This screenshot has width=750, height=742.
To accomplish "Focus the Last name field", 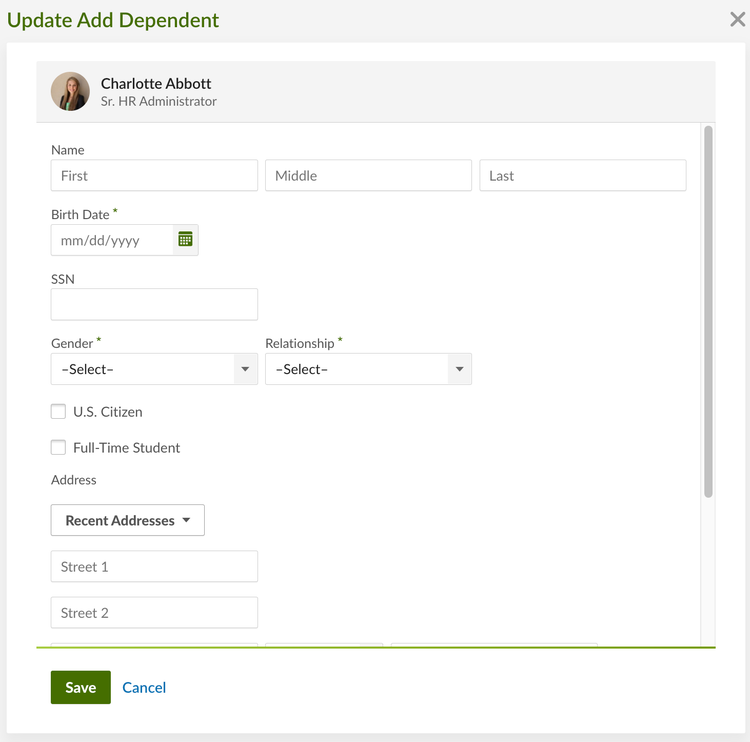I will (x=583, y=176).
